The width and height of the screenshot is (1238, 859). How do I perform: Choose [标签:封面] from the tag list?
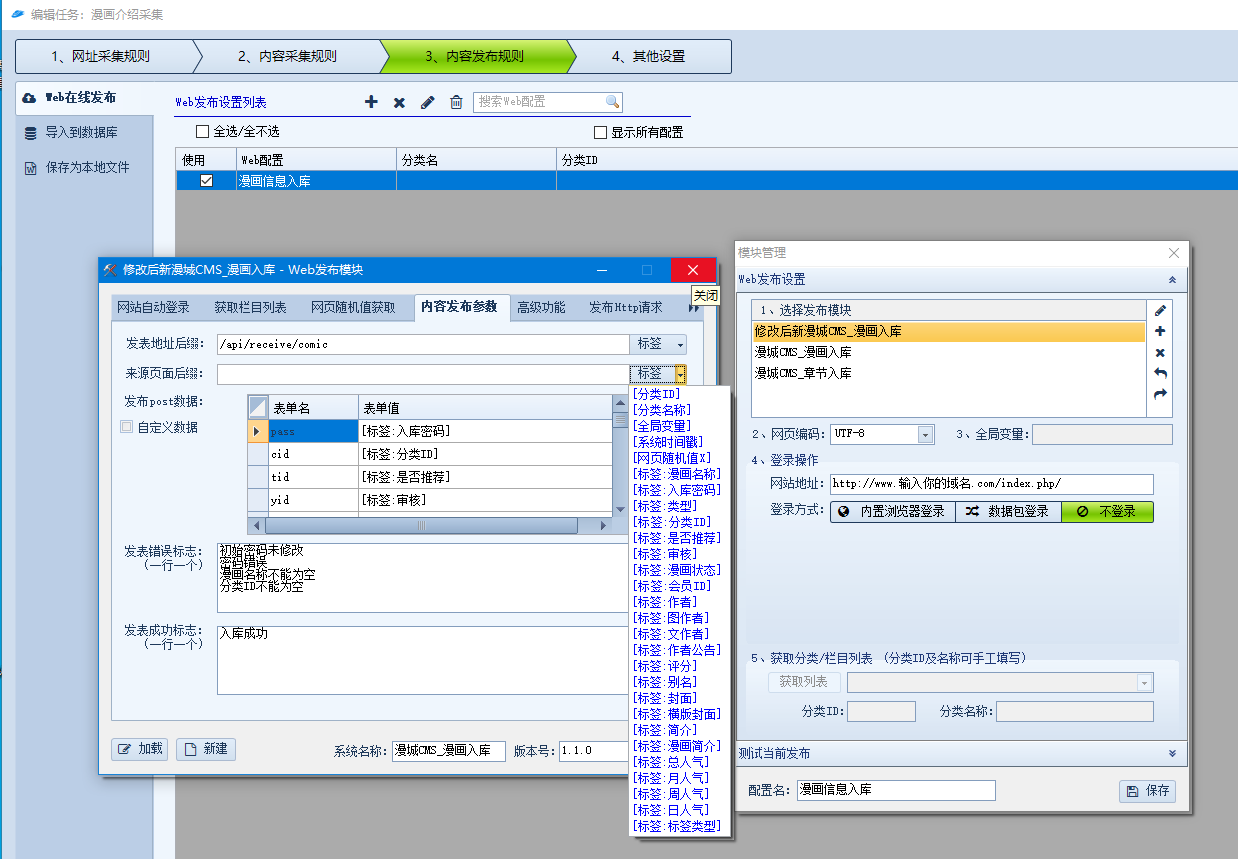pyautogui.click(x=665, y=698)
